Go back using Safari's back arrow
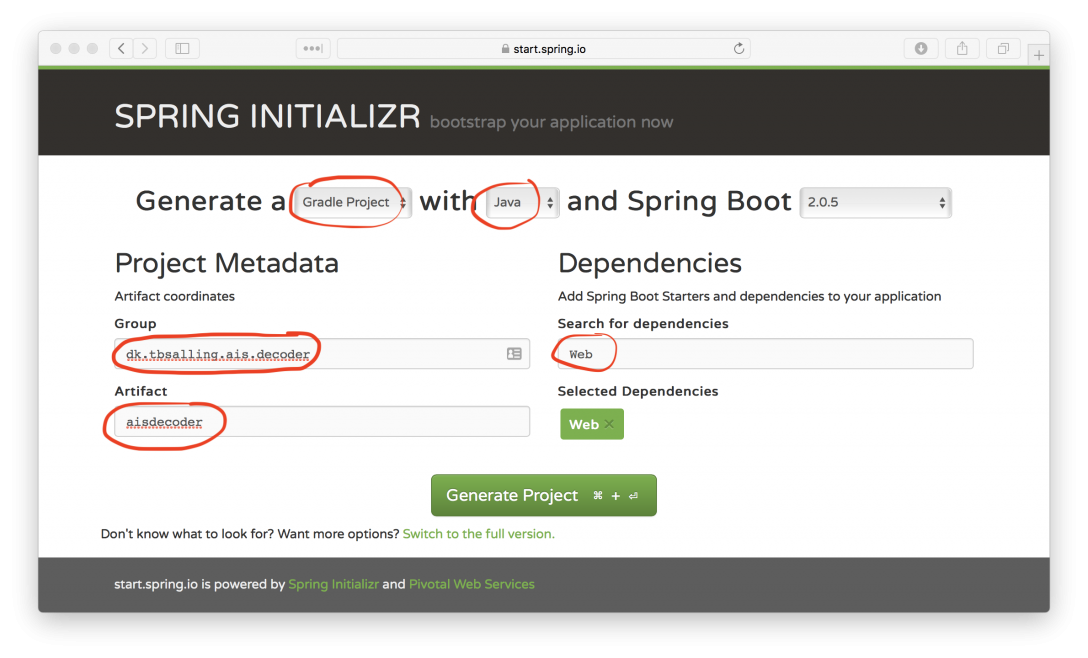 [x=121, y=49]
